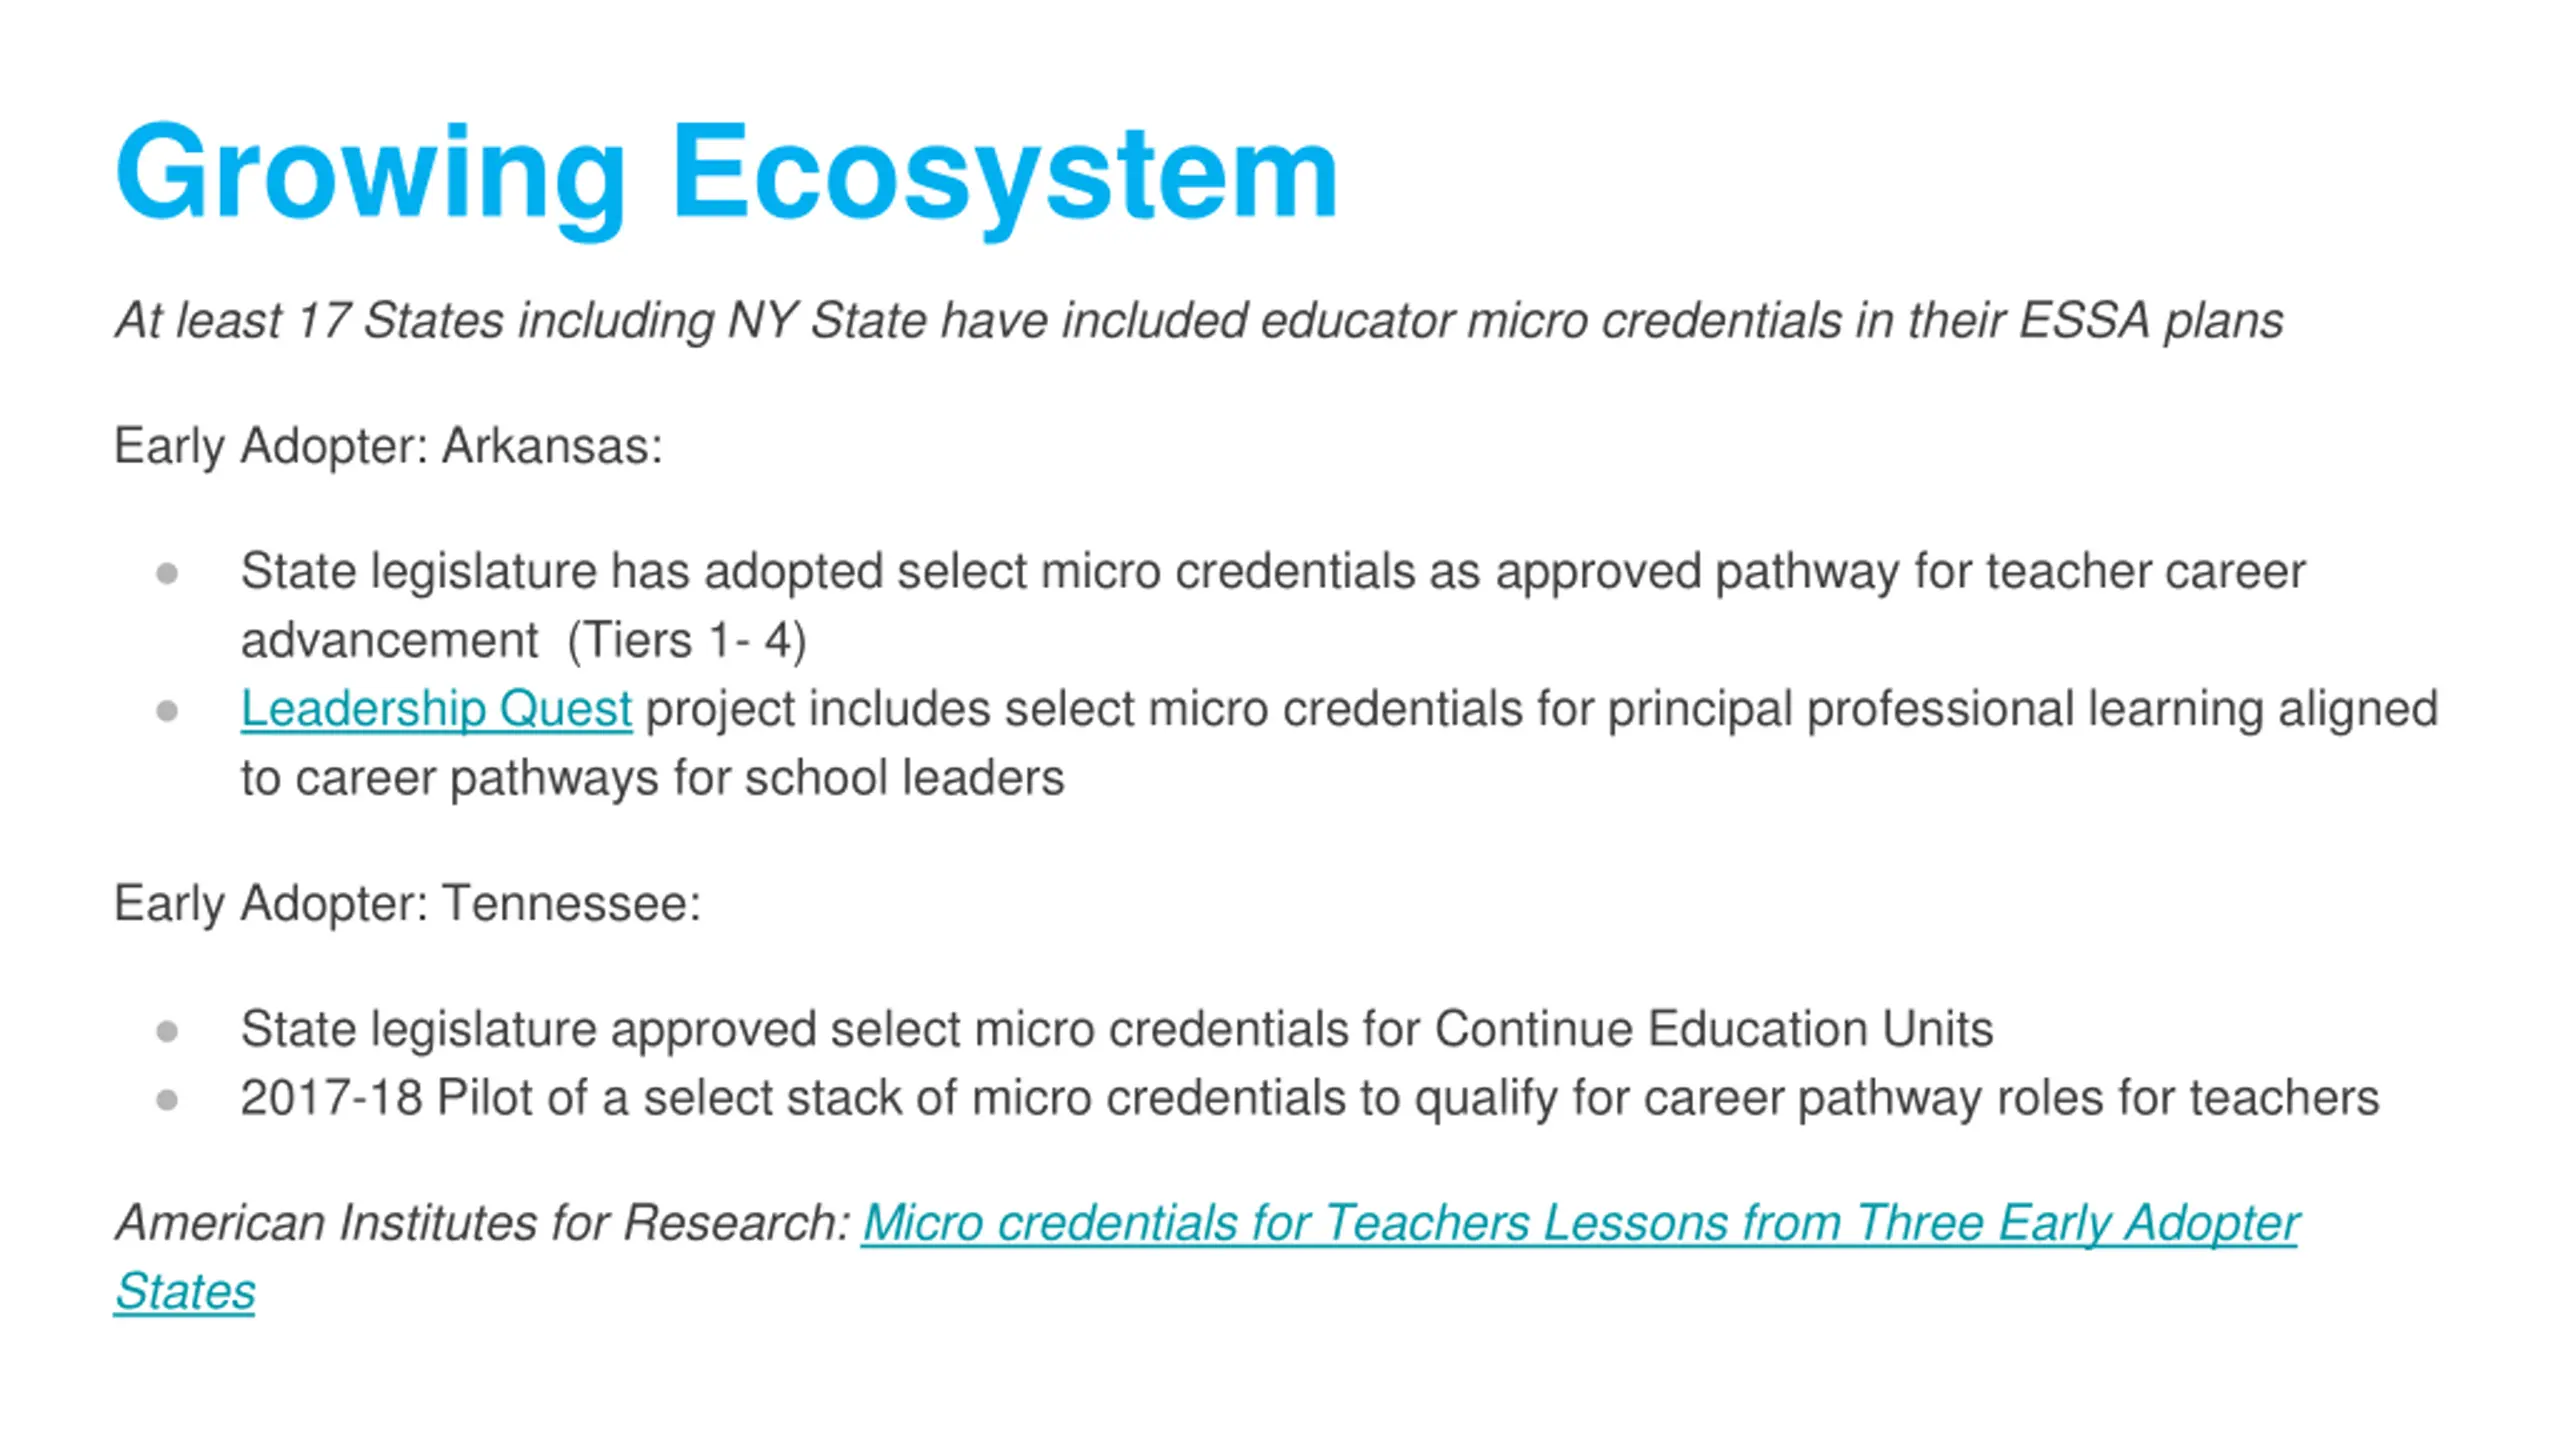2560x1440 pixels.
Task: Click the line to career pathways for school leaders
Action: pyautogui.click(x=652, y=778)
